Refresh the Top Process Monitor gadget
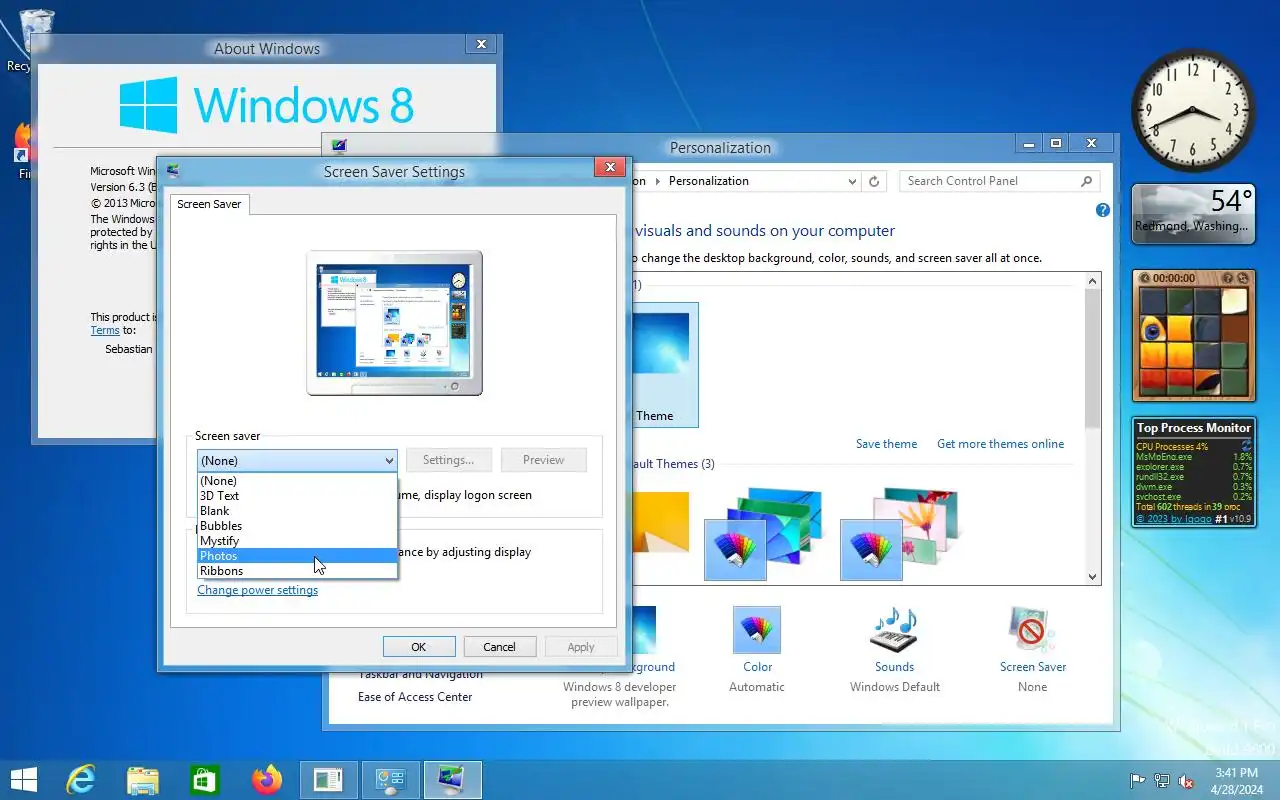Image resolution: width=1280 pixels, height=800 pixels. coord(1246,445)
